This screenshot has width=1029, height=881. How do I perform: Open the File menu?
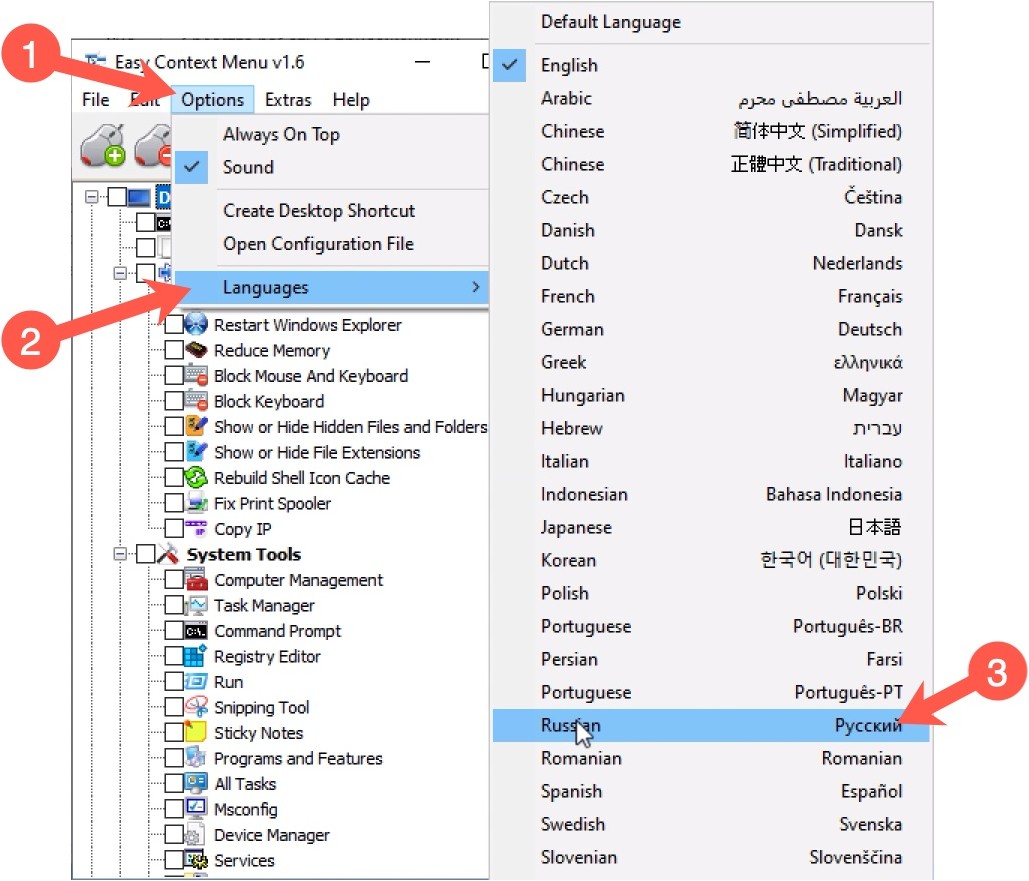pyautogui.click(x=96, y=100)
